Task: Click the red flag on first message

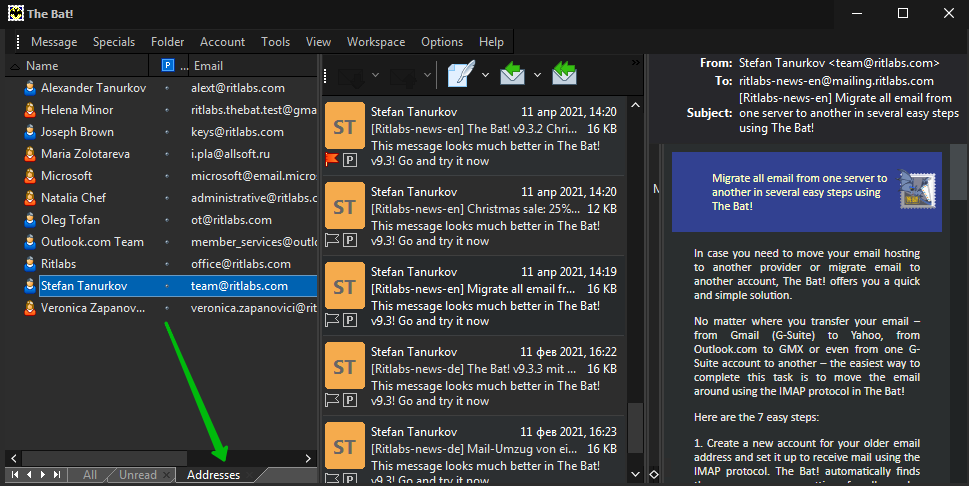Action: point(332,160)
